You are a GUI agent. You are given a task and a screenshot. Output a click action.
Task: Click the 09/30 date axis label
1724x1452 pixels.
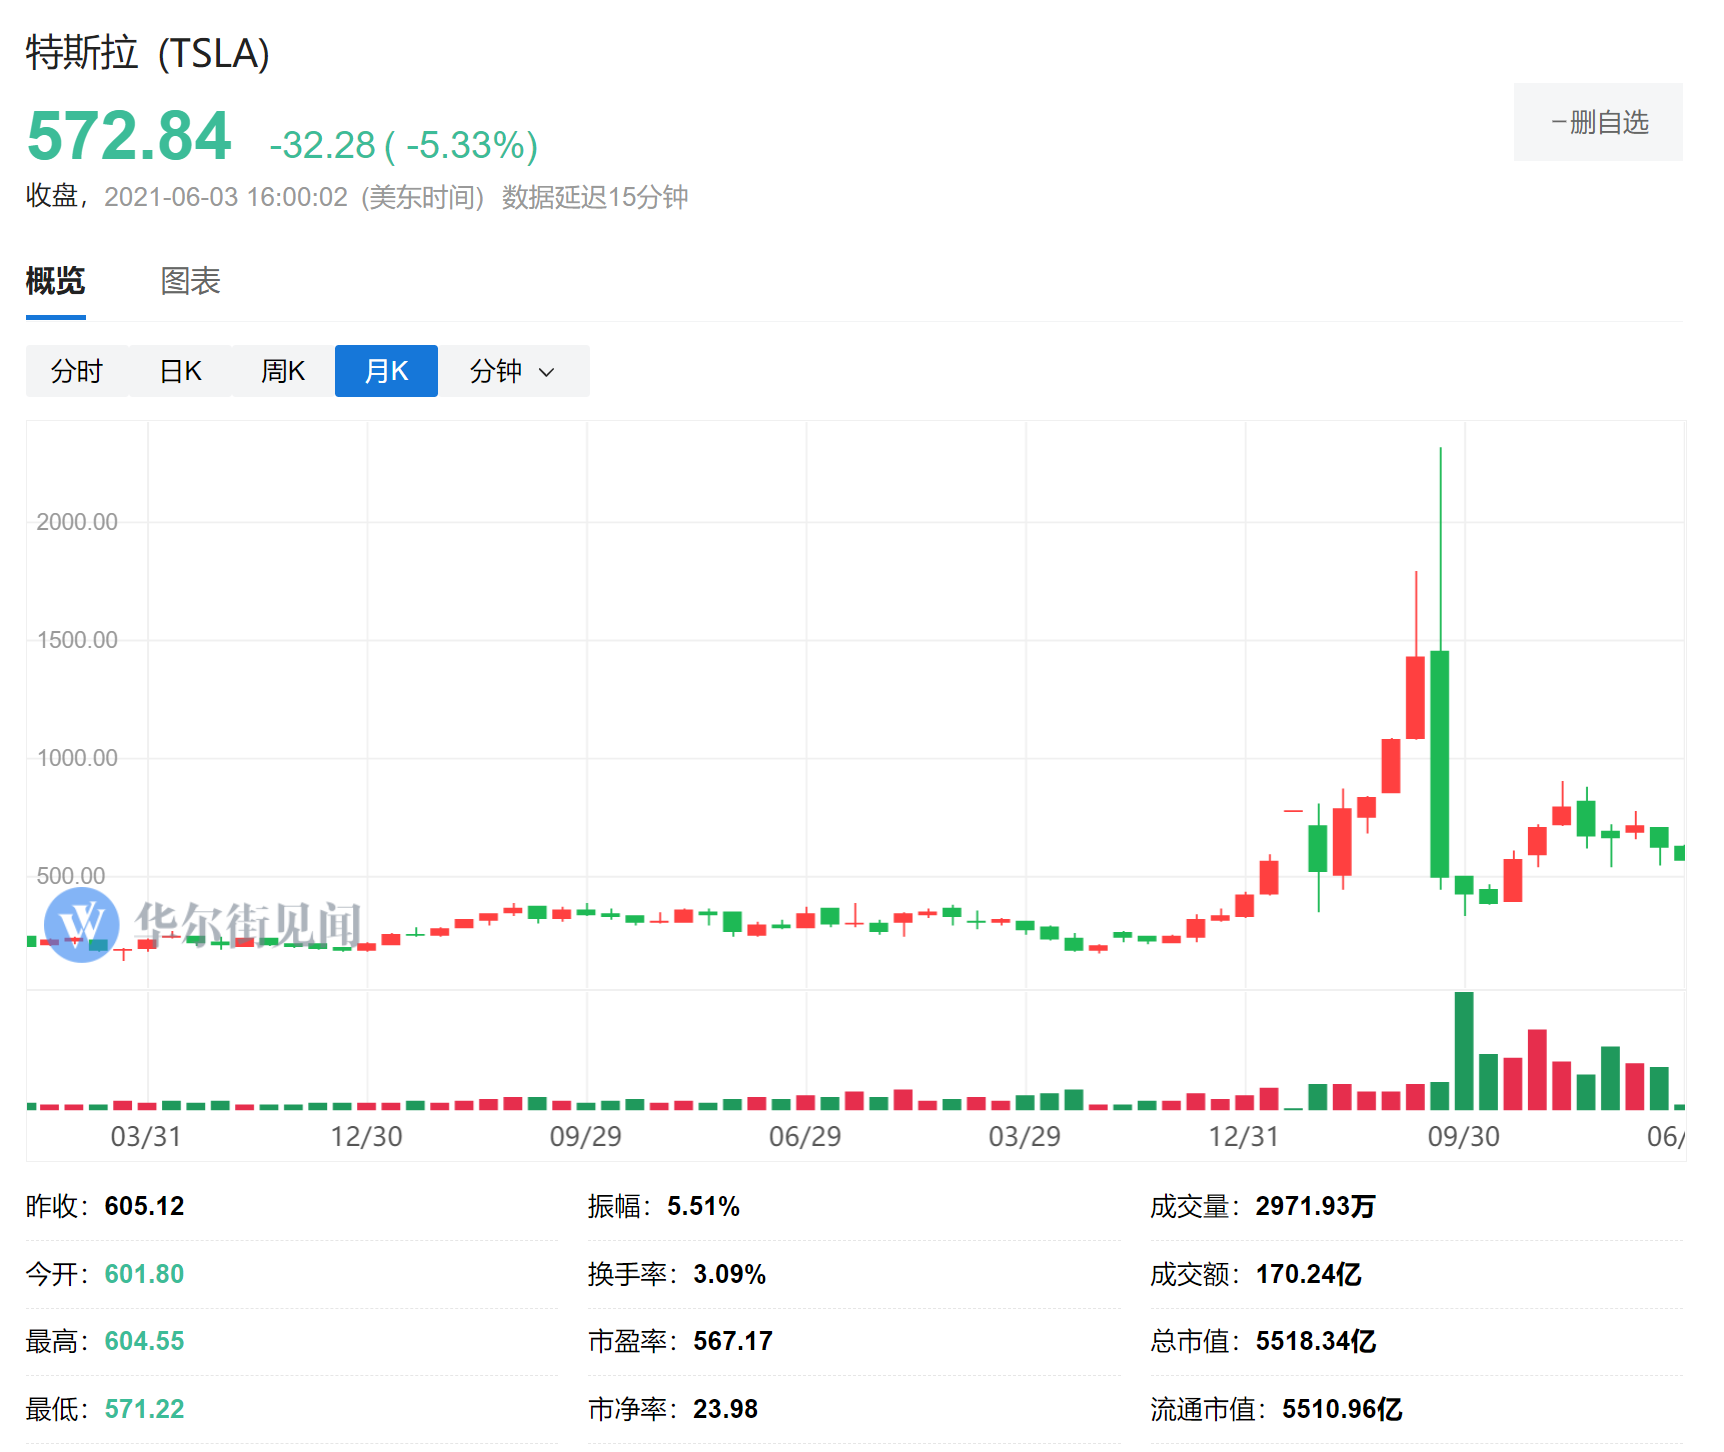coord(1464,1137)
